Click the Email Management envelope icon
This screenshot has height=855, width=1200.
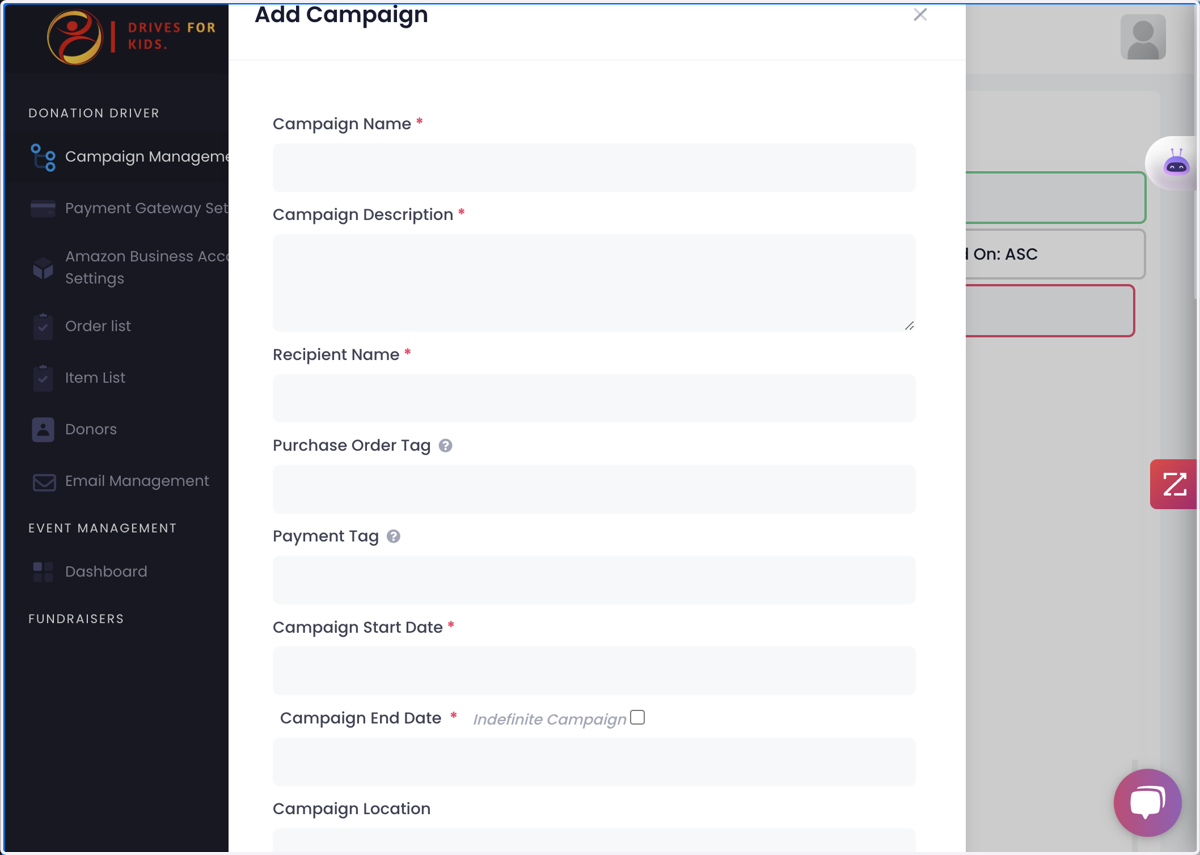pyautogui.click(x=43, y=482)
